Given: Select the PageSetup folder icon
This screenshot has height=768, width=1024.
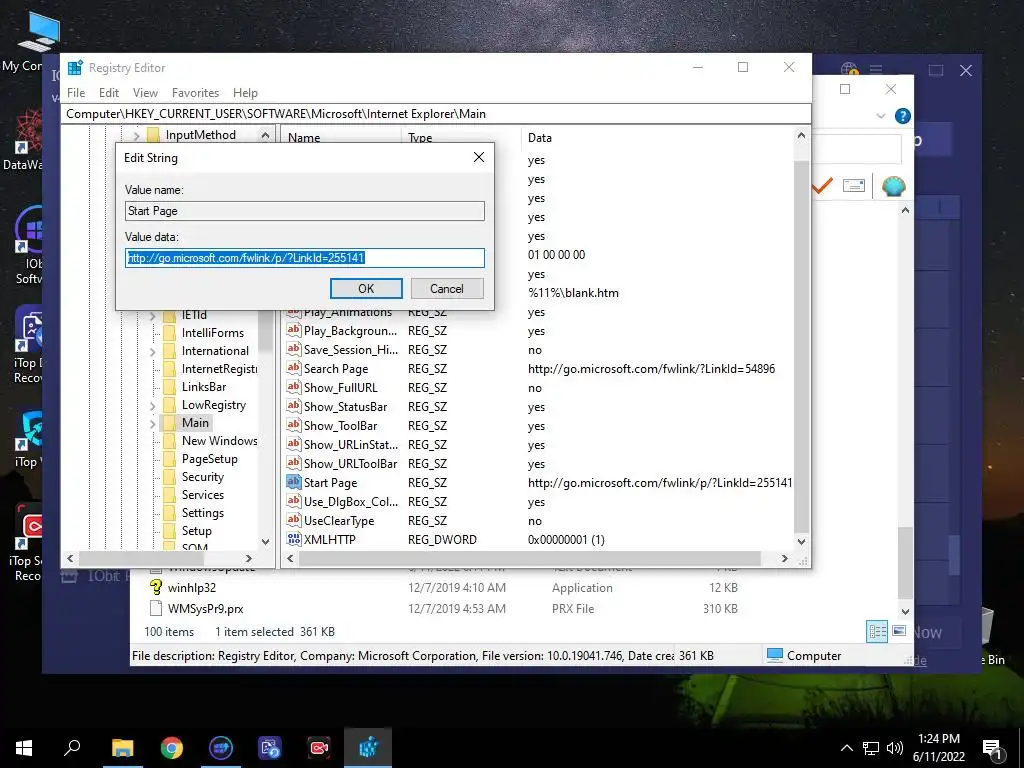Looking at the screenshot, I should click(169, 459).
